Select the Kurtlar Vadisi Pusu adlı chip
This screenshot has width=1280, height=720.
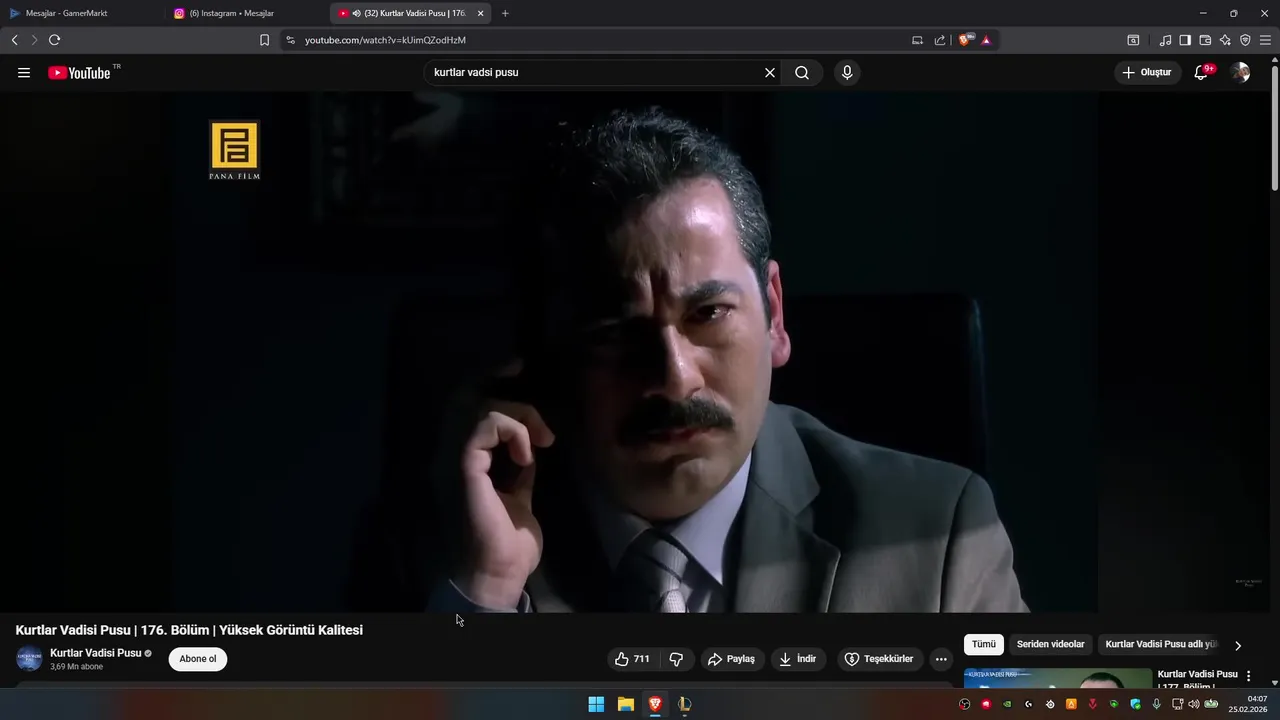coord(1160,645)
